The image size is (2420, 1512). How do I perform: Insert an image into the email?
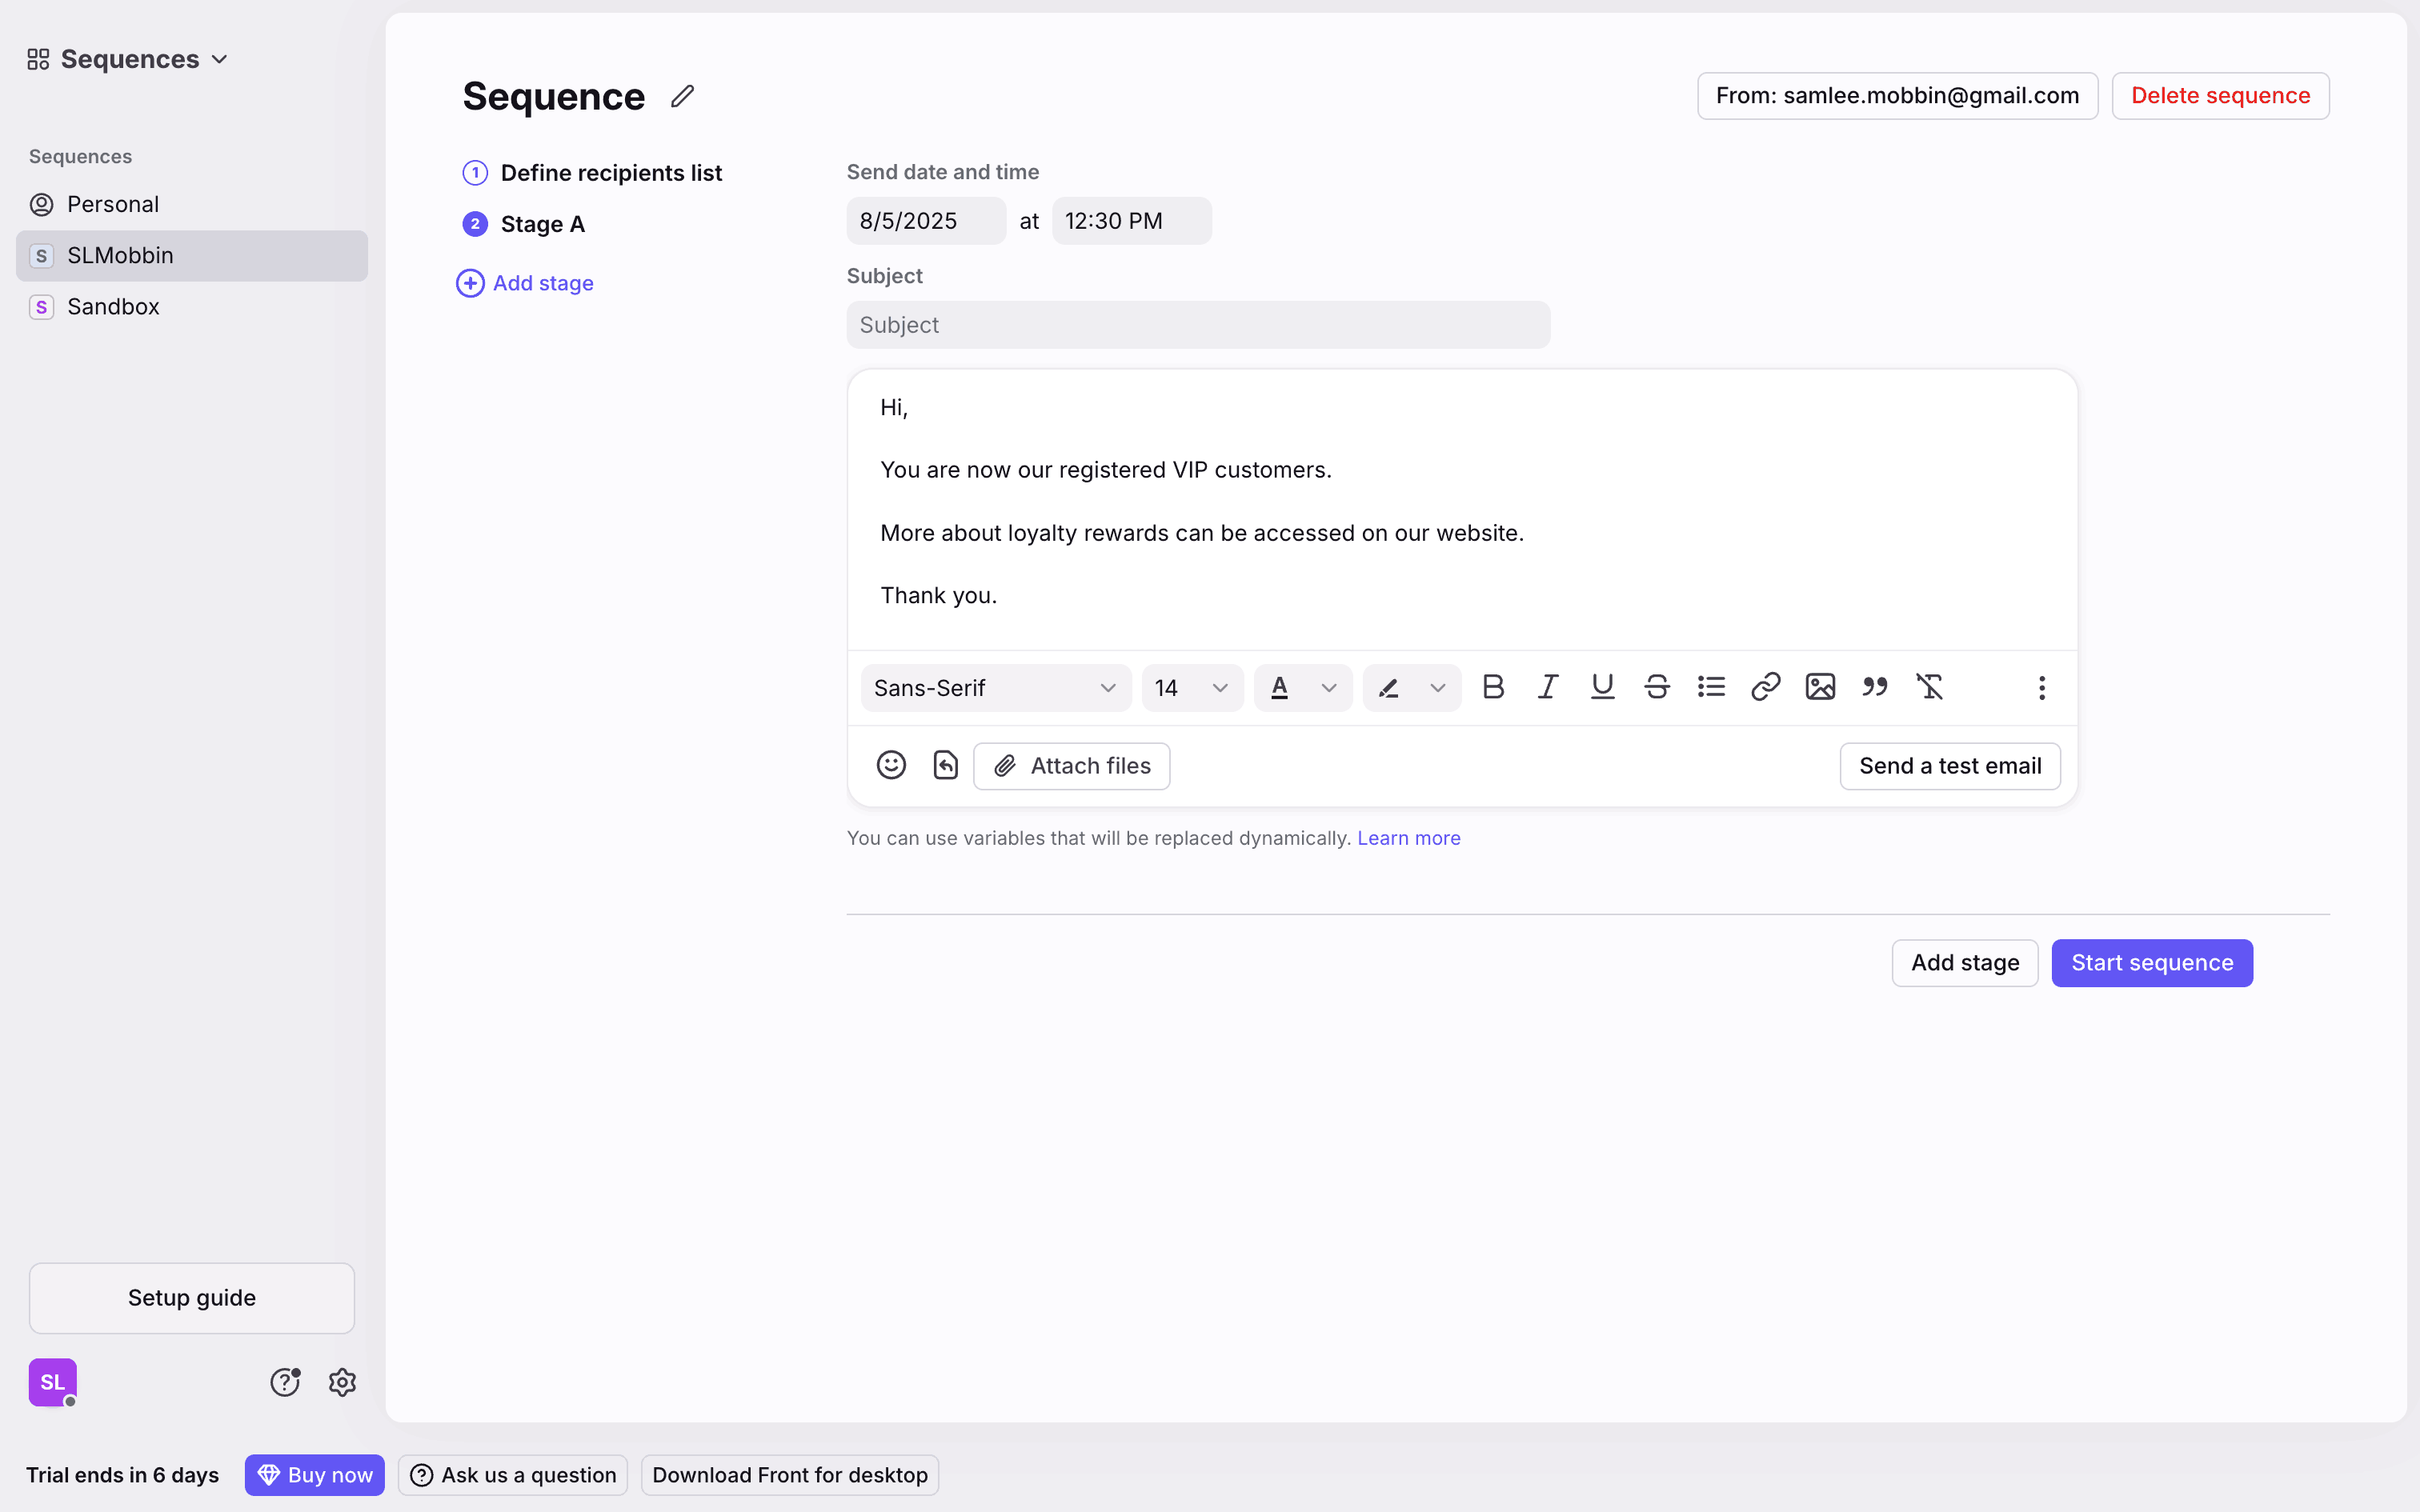coord(1820,687)
